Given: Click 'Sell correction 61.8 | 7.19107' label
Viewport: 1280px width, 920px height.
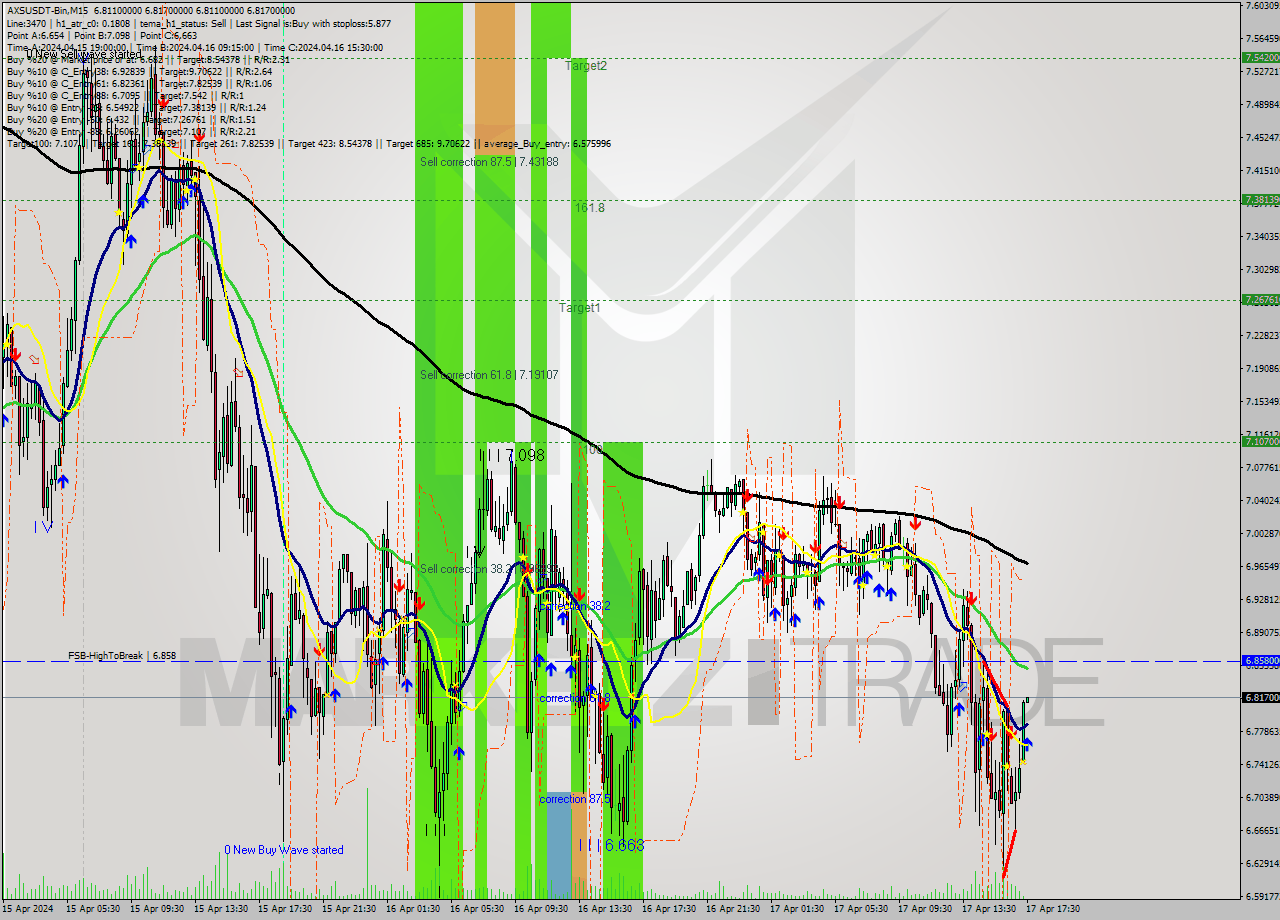Looking at the screenshot, I should click(489, 375).
